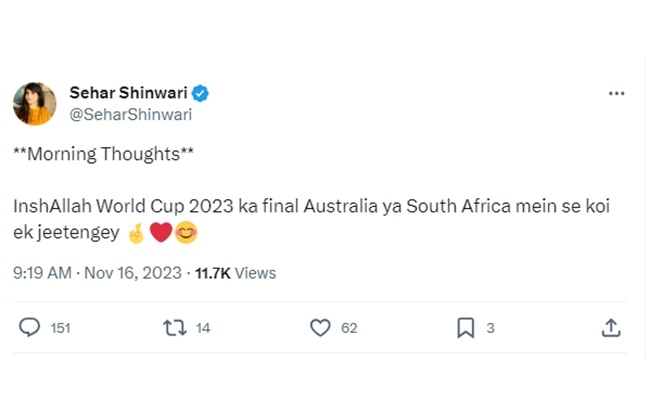650x416 pixels.
Task: Like the tweet with the outlined heart icon
Action: click(320, 327)
